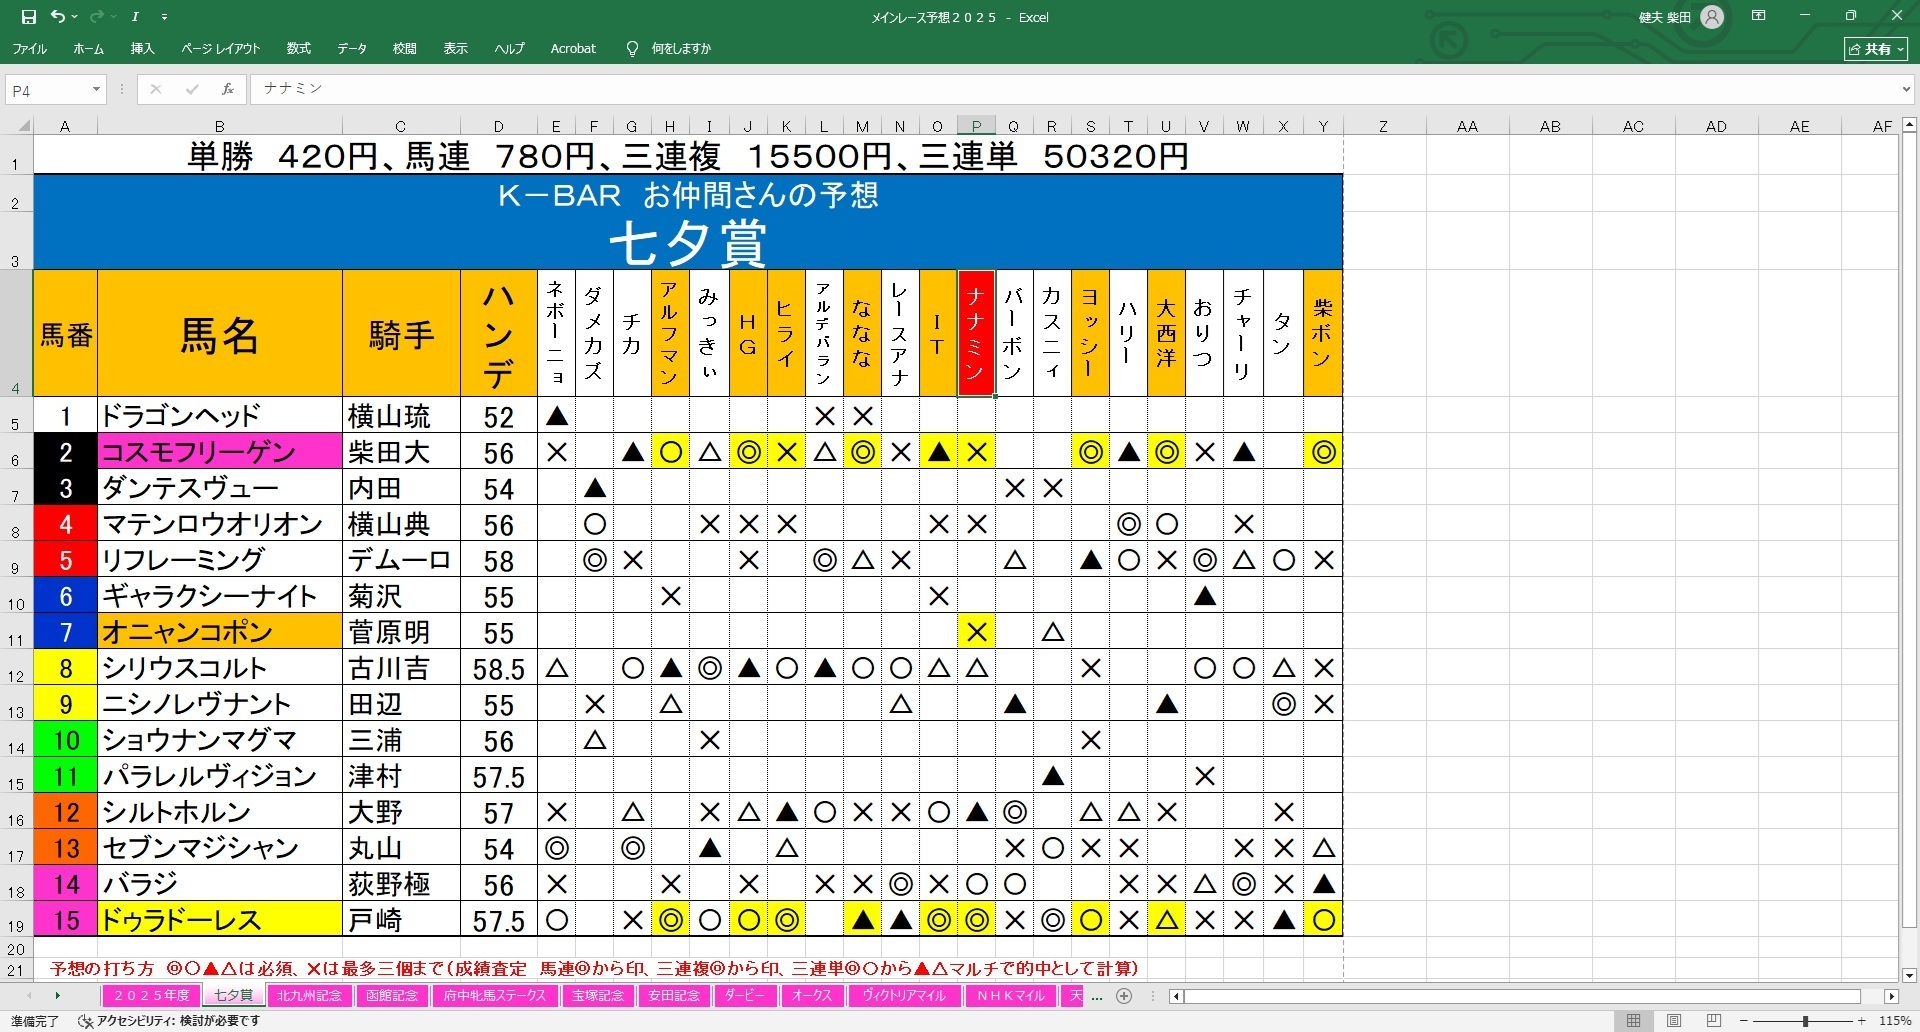Select cell with horse name コスモフリーゲン

tap(220, 452)
